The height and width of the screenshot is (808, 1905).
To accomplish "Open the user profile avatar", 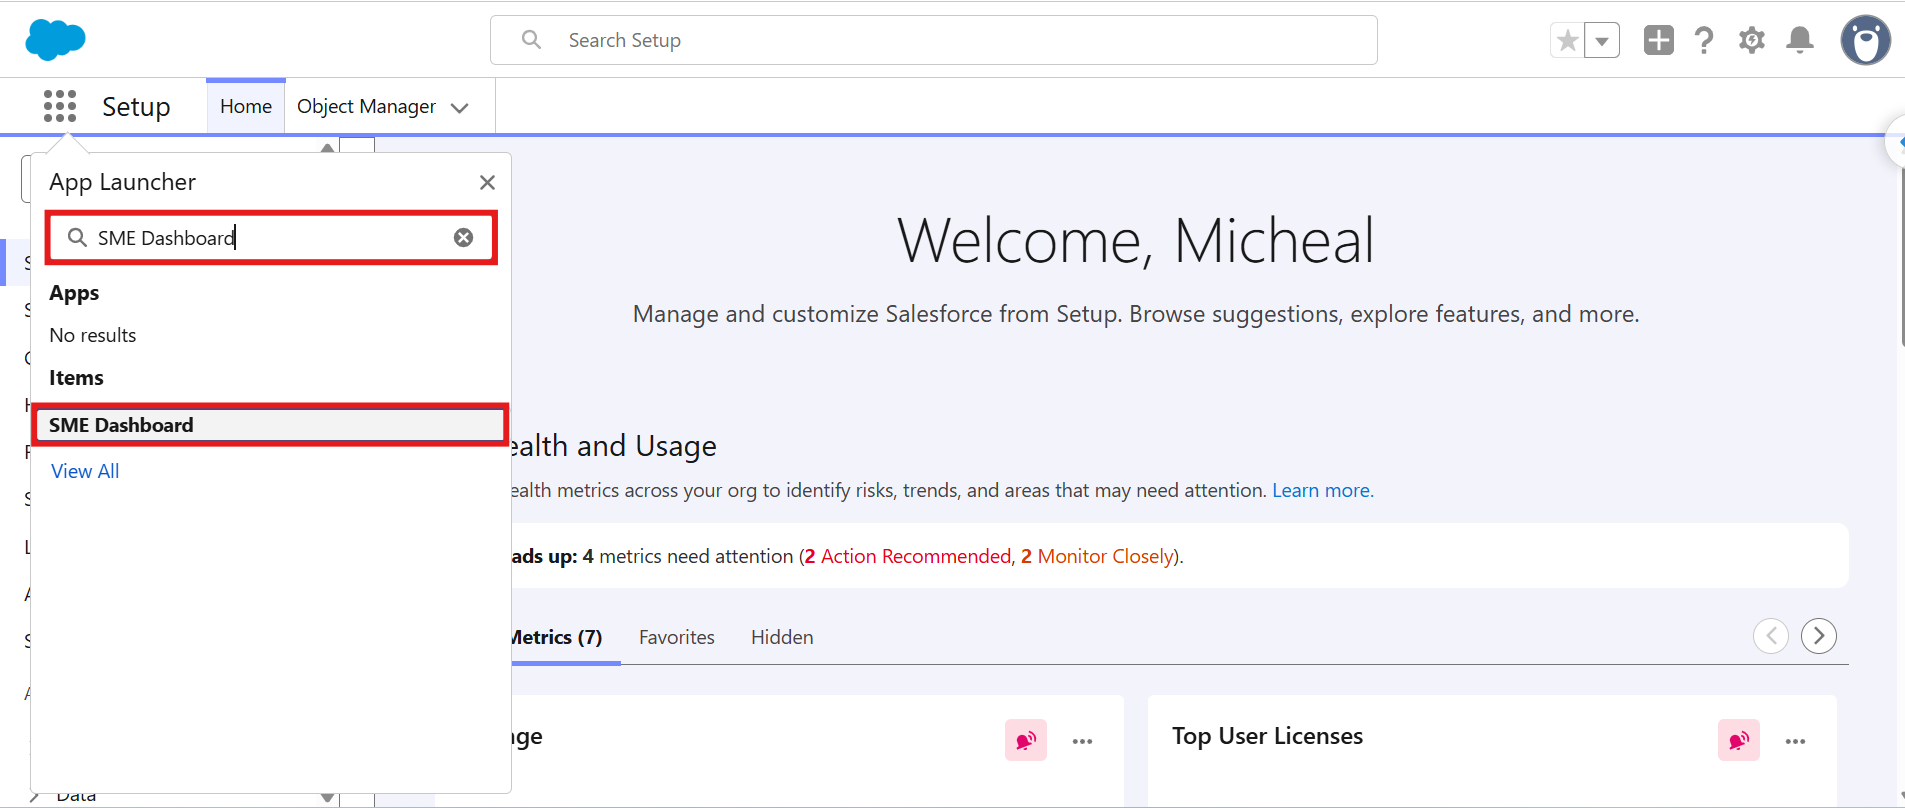I will (1866, 40).
